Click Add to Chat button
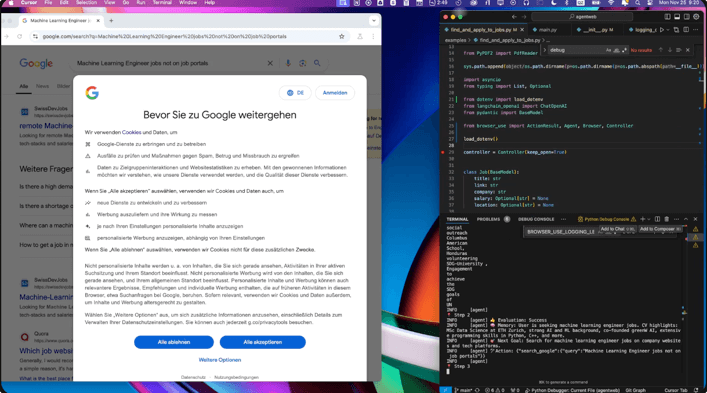707x393 pixels. point(617,229)
